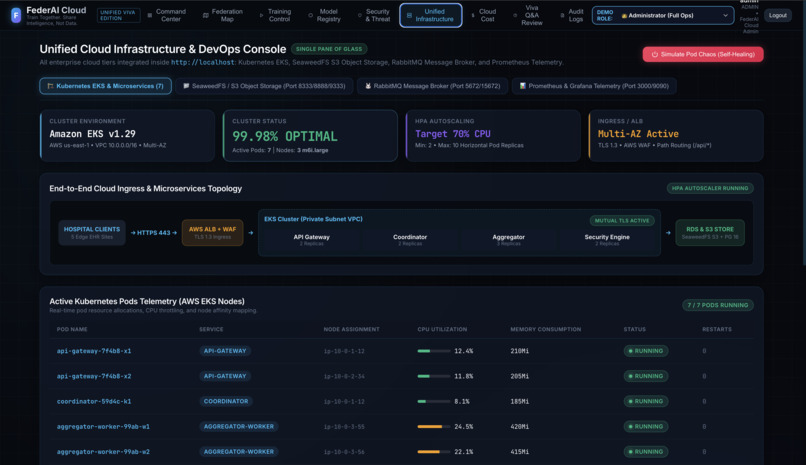Switch to Training Control

(x=276, y=15)
